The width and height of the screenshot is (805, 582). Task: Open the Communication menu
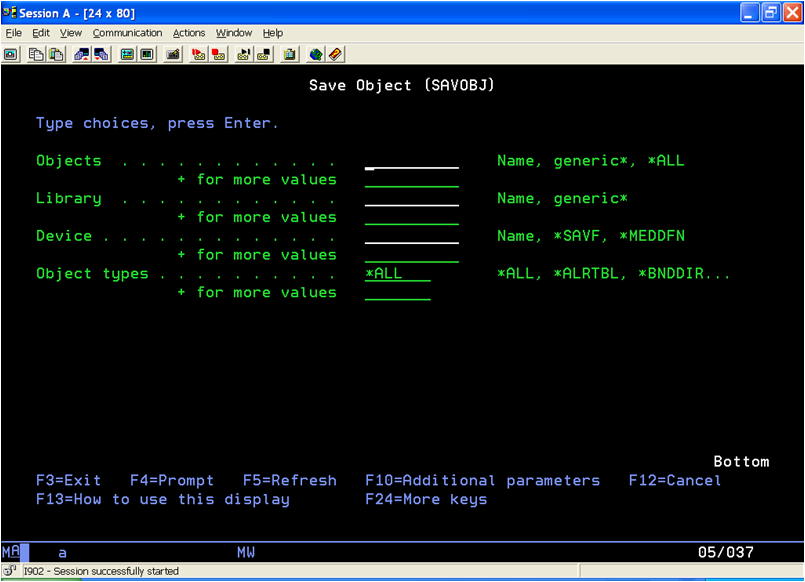point(129,33)
